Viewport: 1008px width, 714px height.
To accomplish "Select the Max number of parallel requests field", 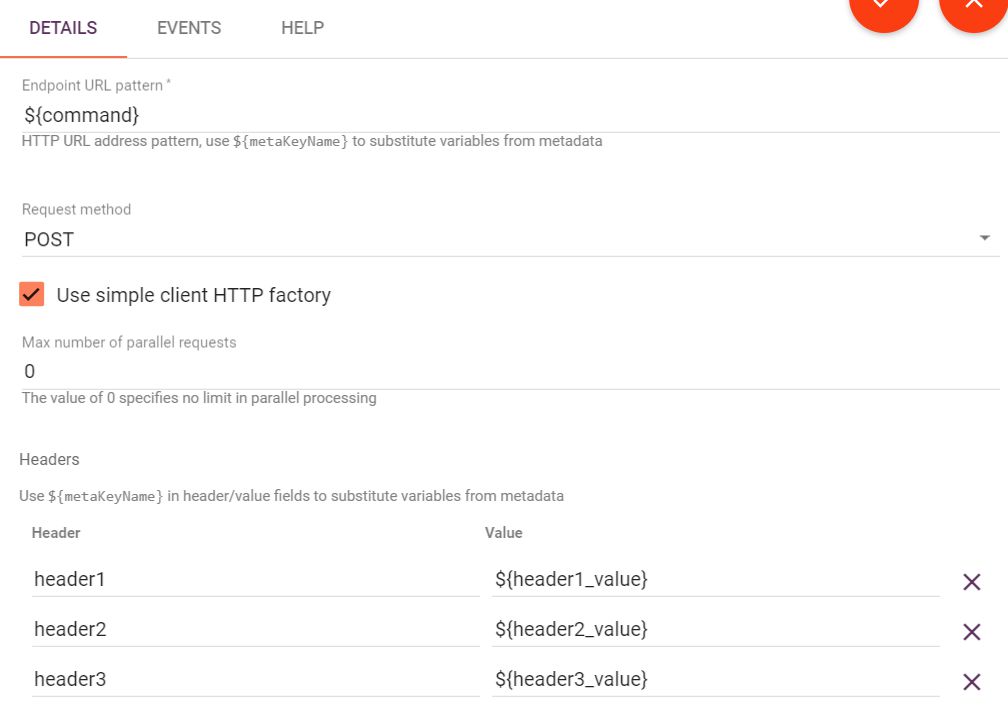I will [300, 370].
